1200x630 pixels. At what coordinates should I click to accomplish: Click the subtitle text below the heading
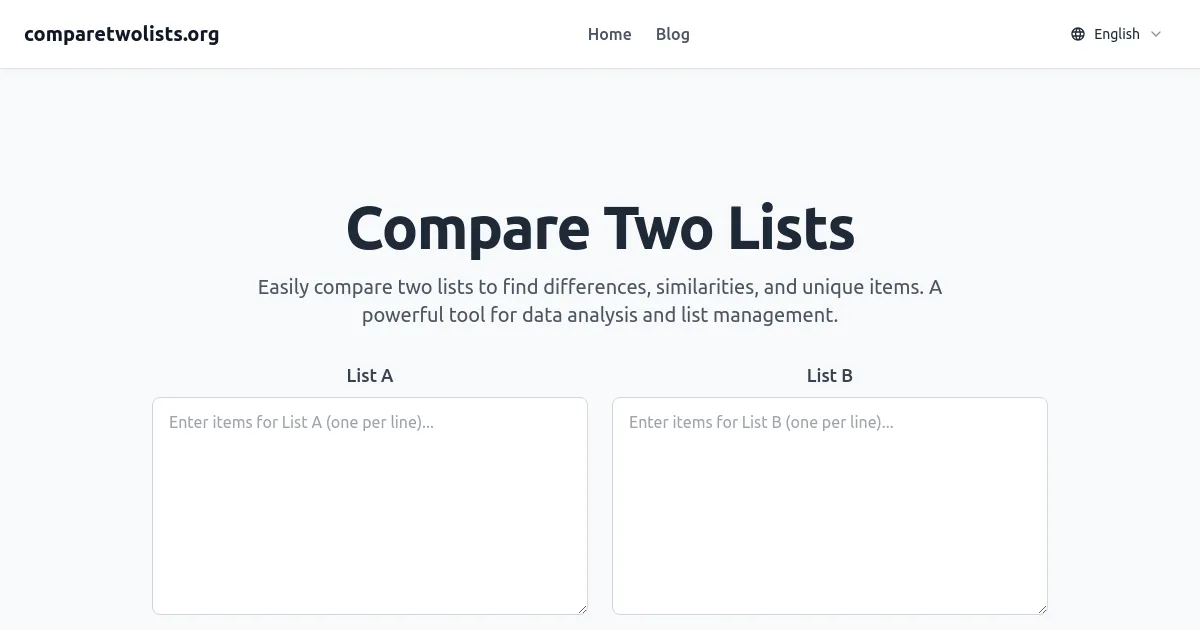tap(600, 300)
